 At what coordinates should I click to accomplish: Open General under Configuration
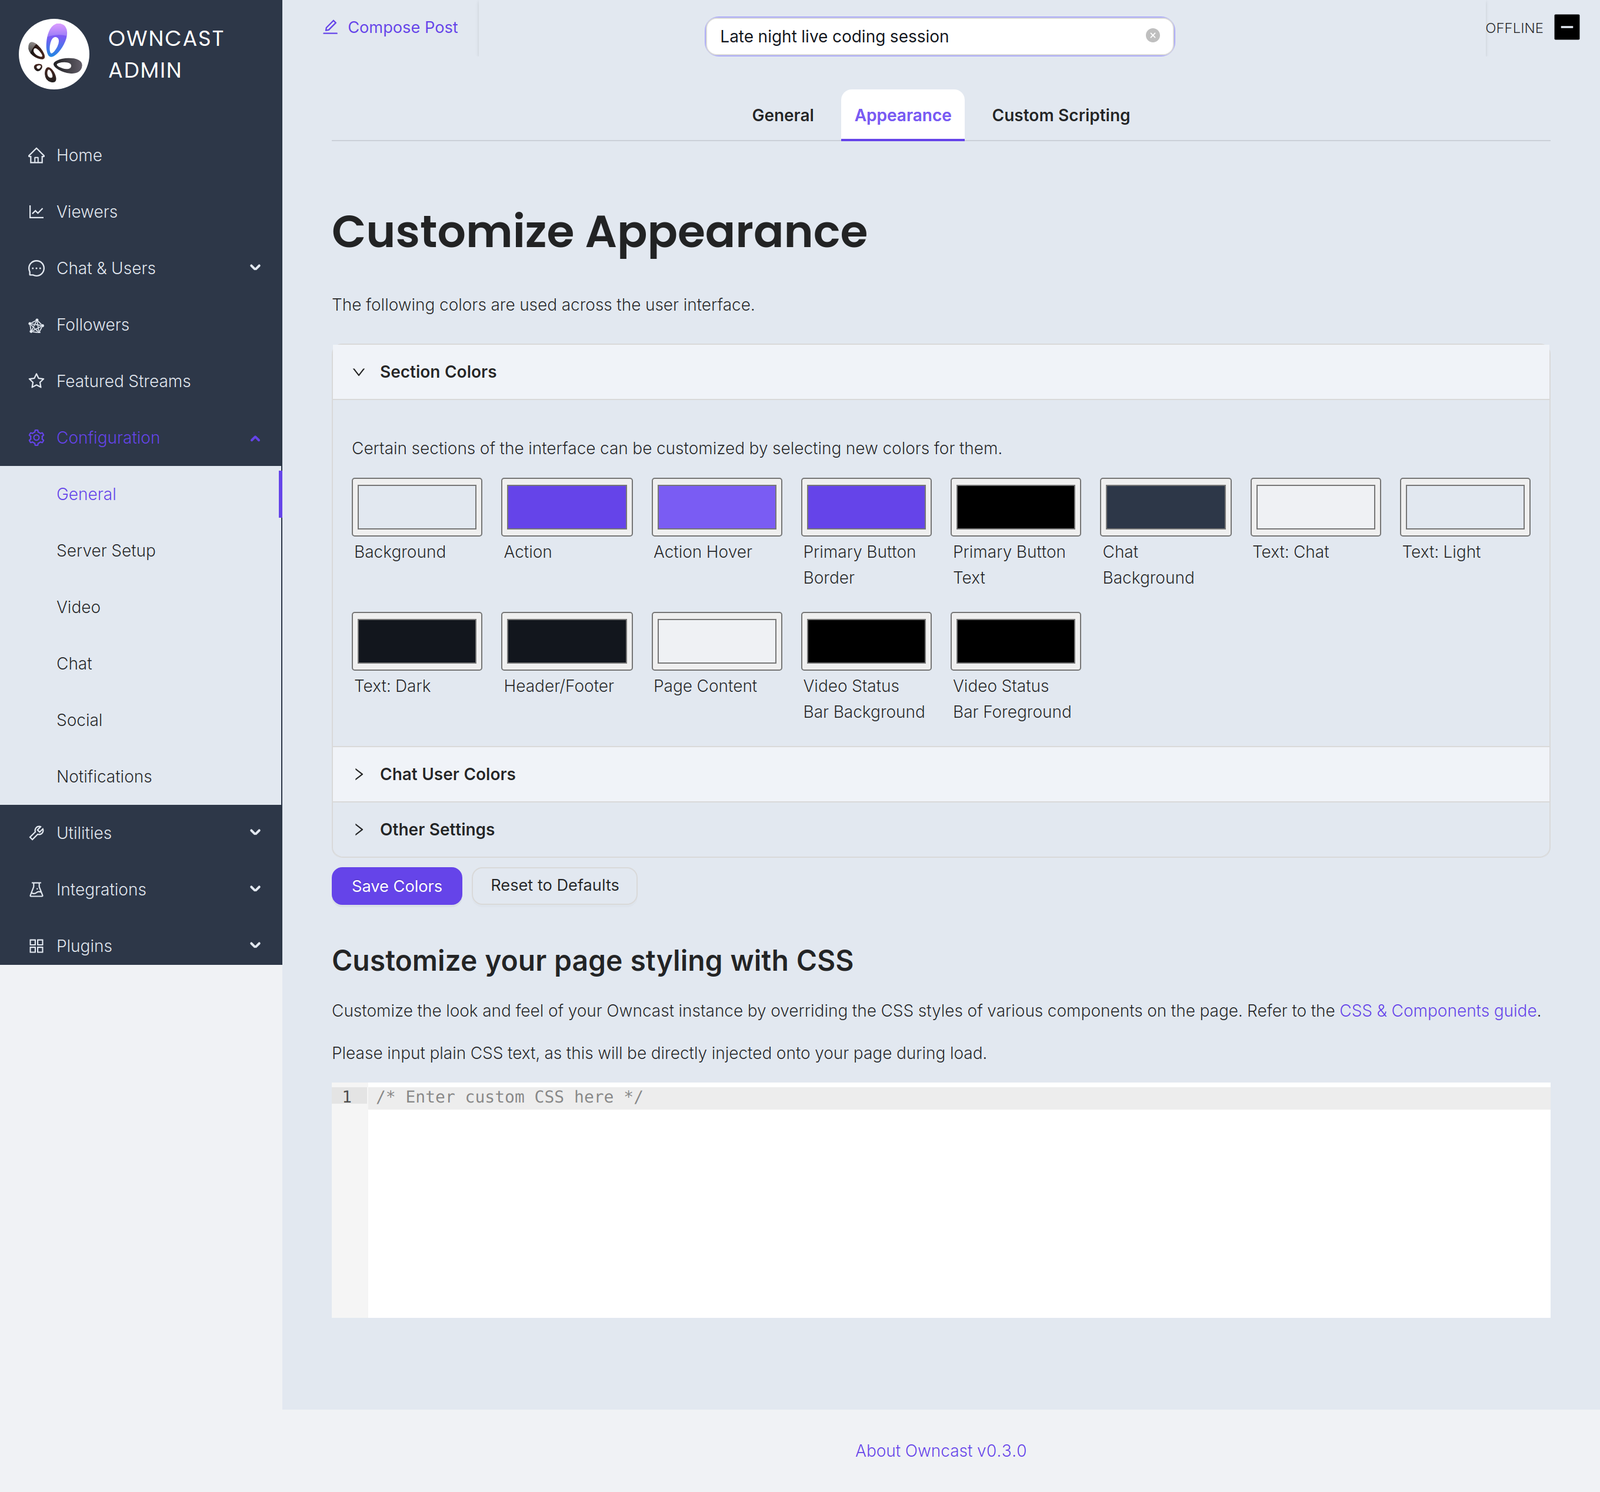140,494
